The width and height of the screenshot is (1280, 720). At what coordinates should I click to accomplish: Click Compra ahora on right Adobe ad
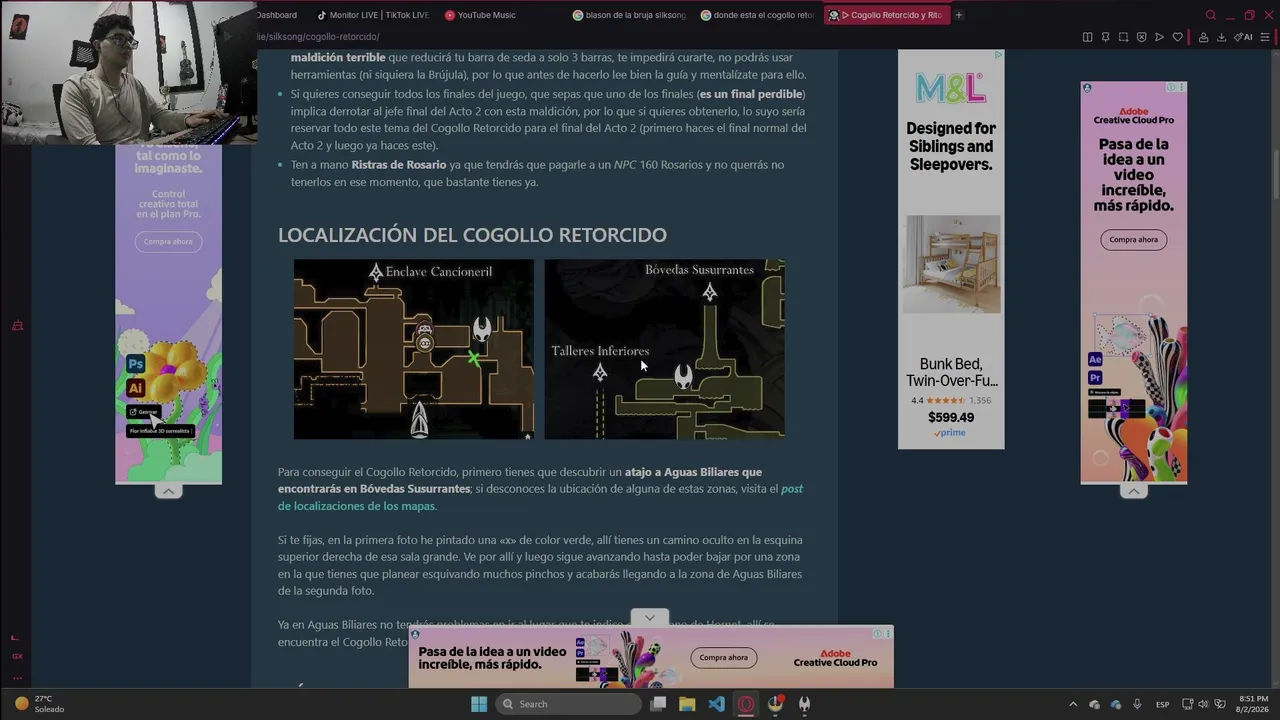pyautogui.click(x=1133, y=240)
